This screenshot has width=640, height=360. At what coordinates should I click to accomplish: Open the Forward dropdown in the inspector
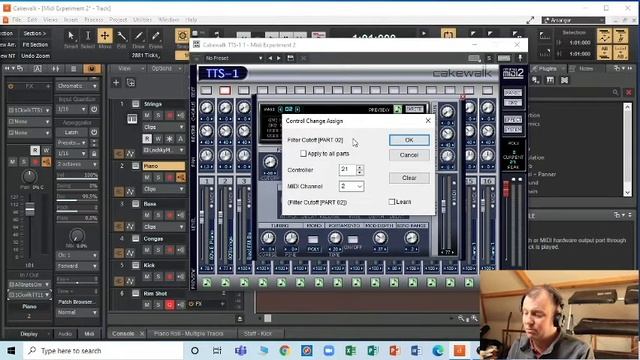point(77,266)
